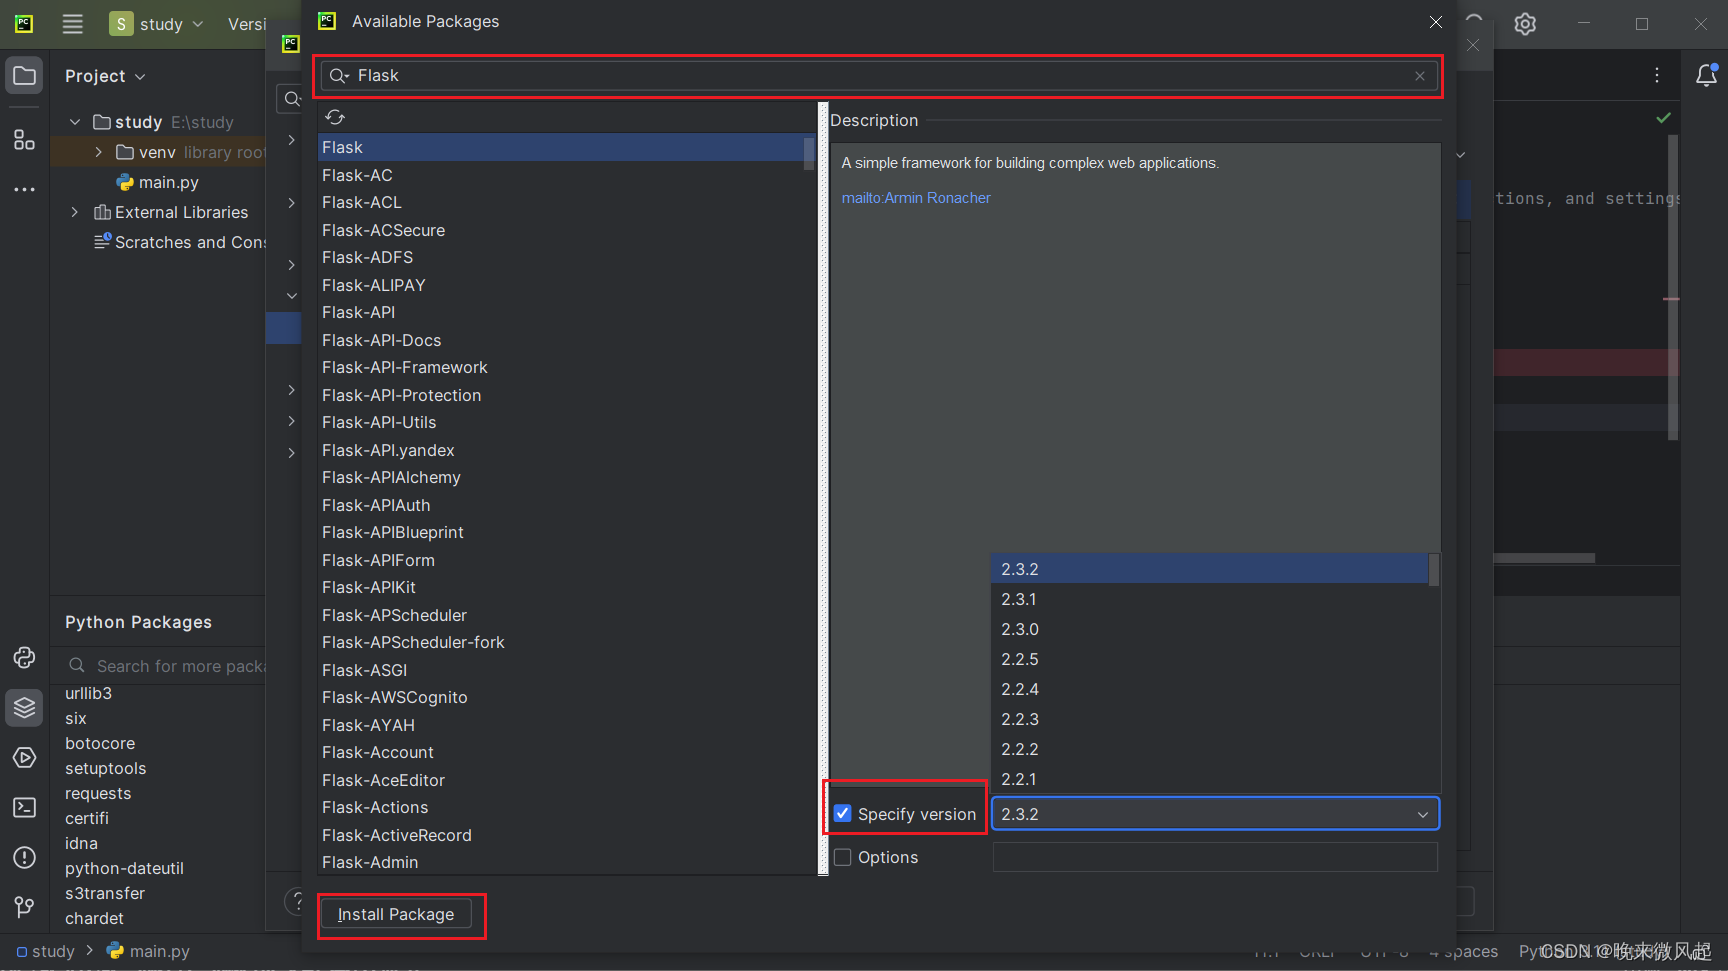Open the version combo box showing 2.3.2
The image size is (1728, 971).
(x=1215, y=814)
